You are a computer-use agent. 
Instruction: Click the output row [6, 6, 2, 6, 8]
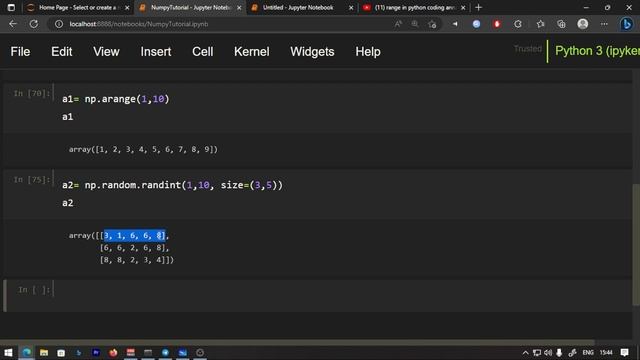(134, 248)
